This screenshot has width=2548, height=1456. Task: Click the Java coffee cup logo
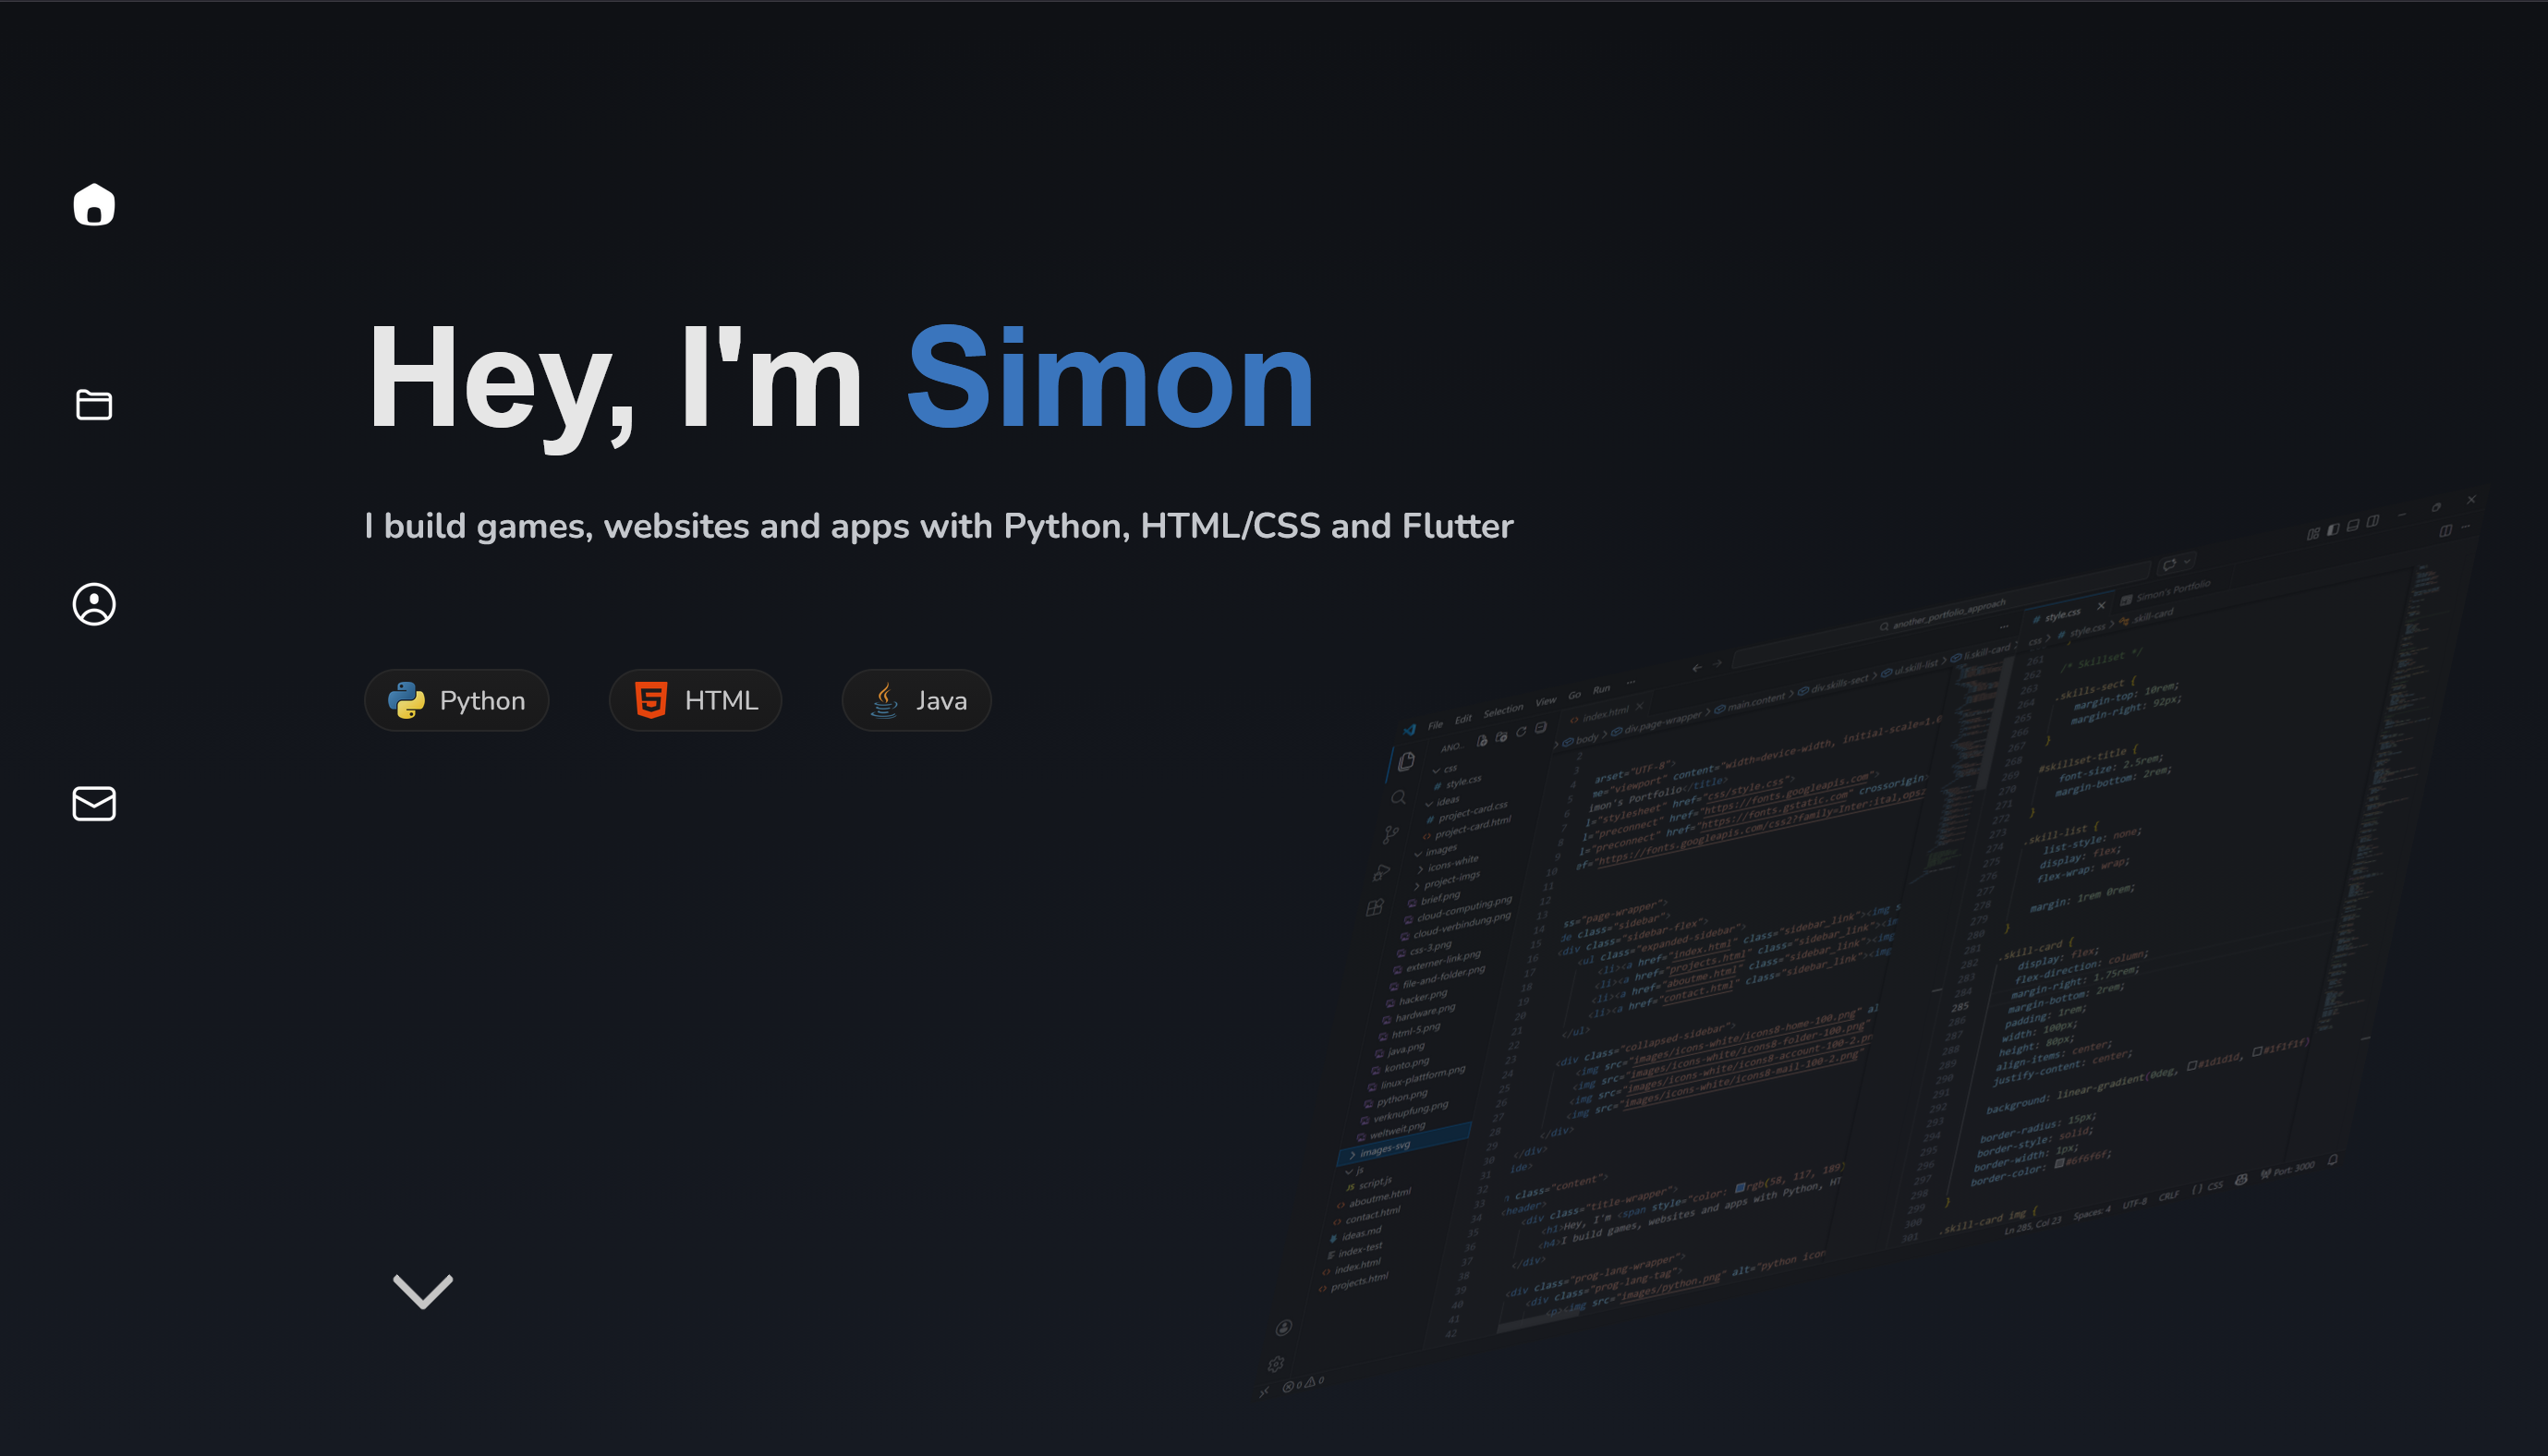884,700
